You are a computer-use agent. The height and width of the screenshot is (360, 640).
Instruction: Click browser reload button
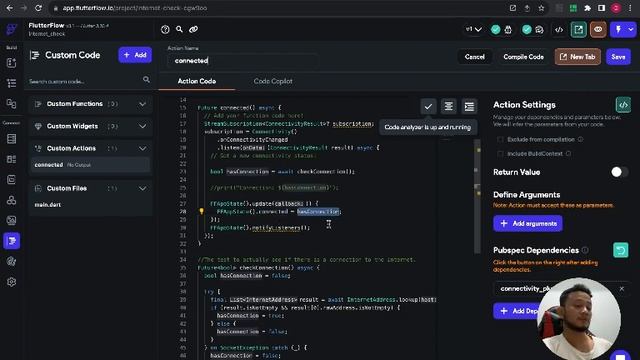(38, 8)
